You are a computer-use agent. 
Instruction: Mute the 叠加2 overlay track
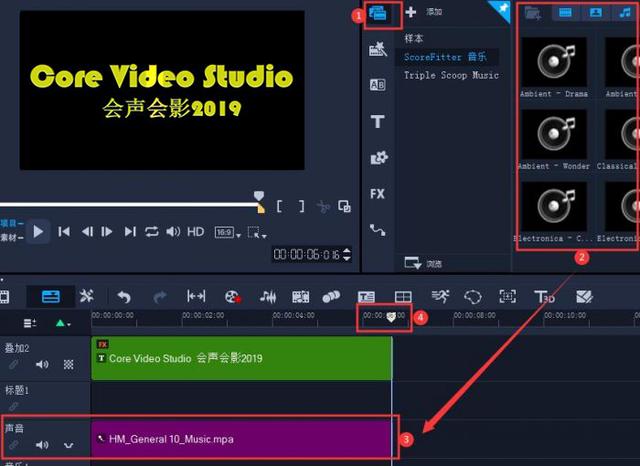(42, 364)
